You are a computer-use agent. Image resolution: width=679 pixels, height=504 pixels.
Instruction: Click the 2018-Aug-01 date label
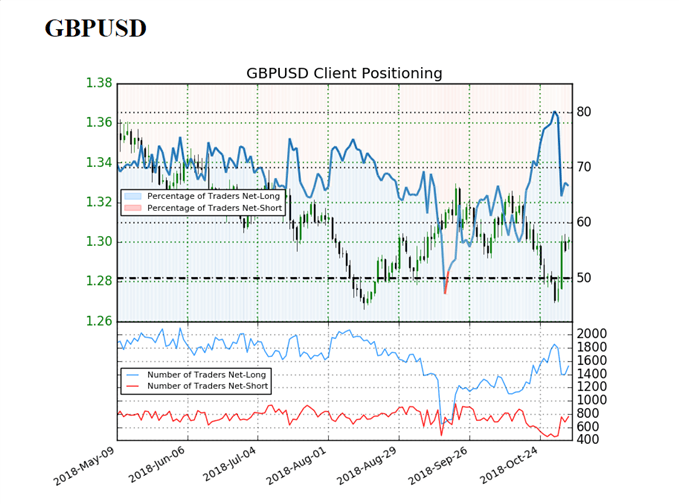[x=296, y=466]
